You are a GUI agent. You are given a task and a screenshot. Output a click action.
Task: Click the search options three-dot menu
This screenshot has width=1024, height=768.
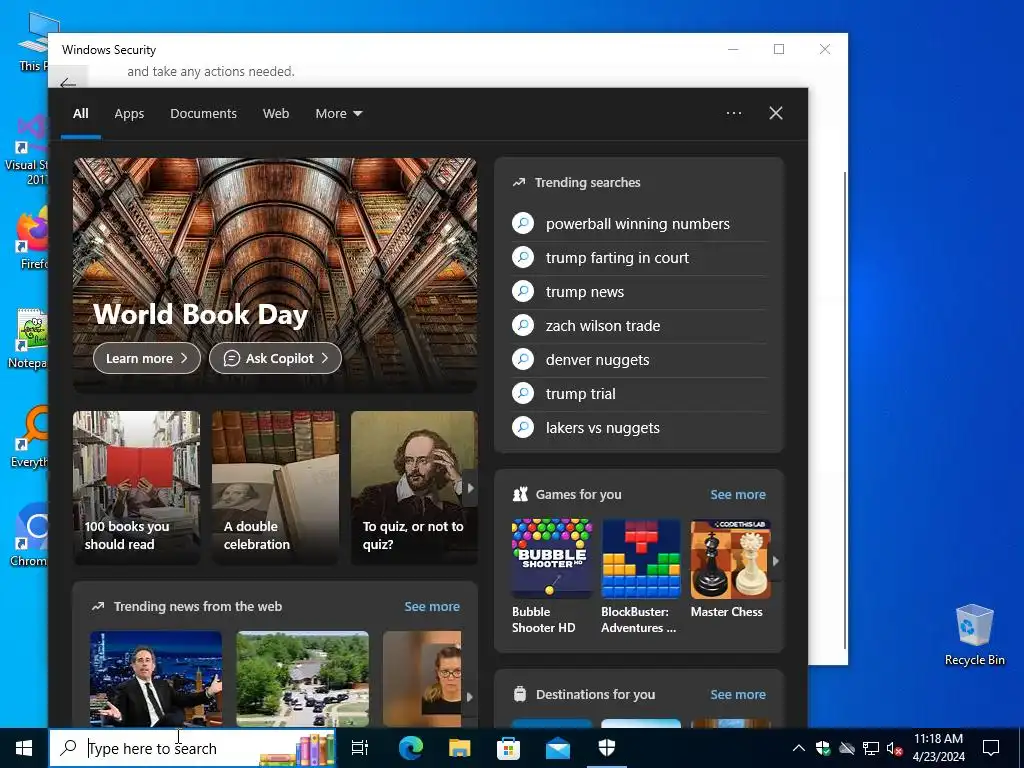point(734,113)
